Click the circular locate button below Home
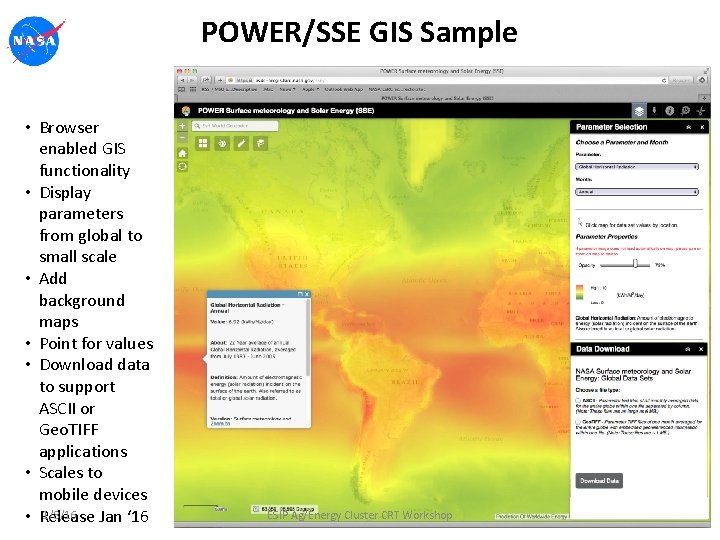The height and width of the screenshot is (540, 720). (182, 167)
